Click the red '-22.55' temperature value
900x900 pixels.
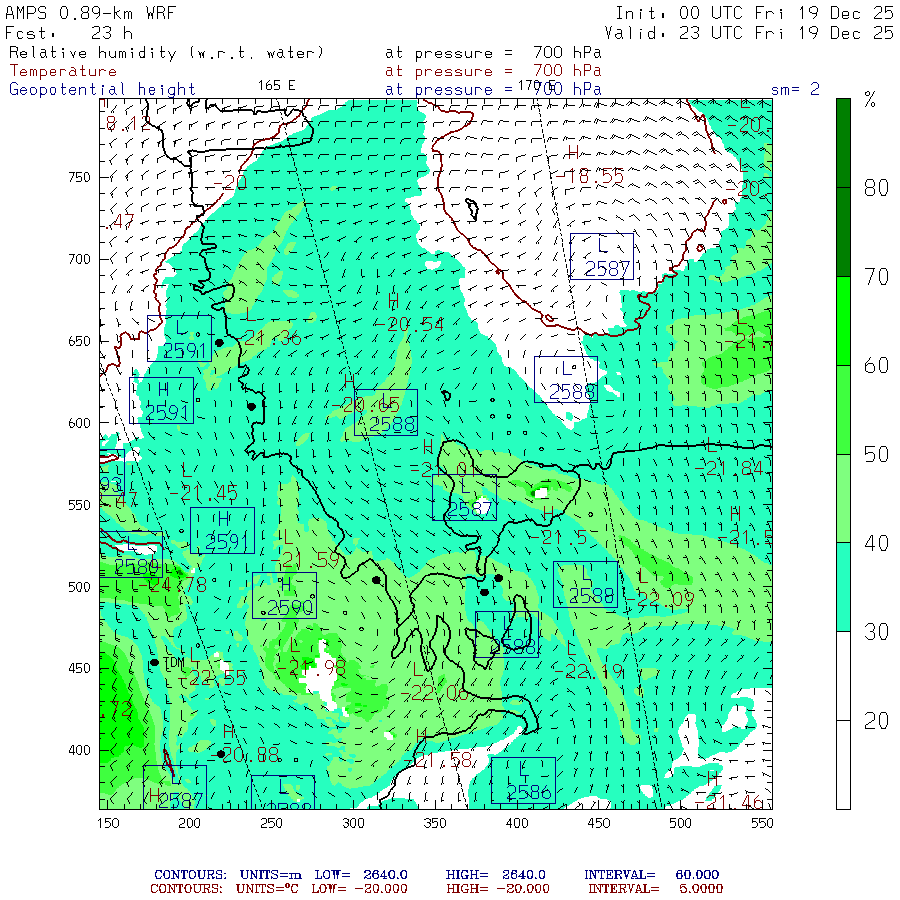click(212, 678)
